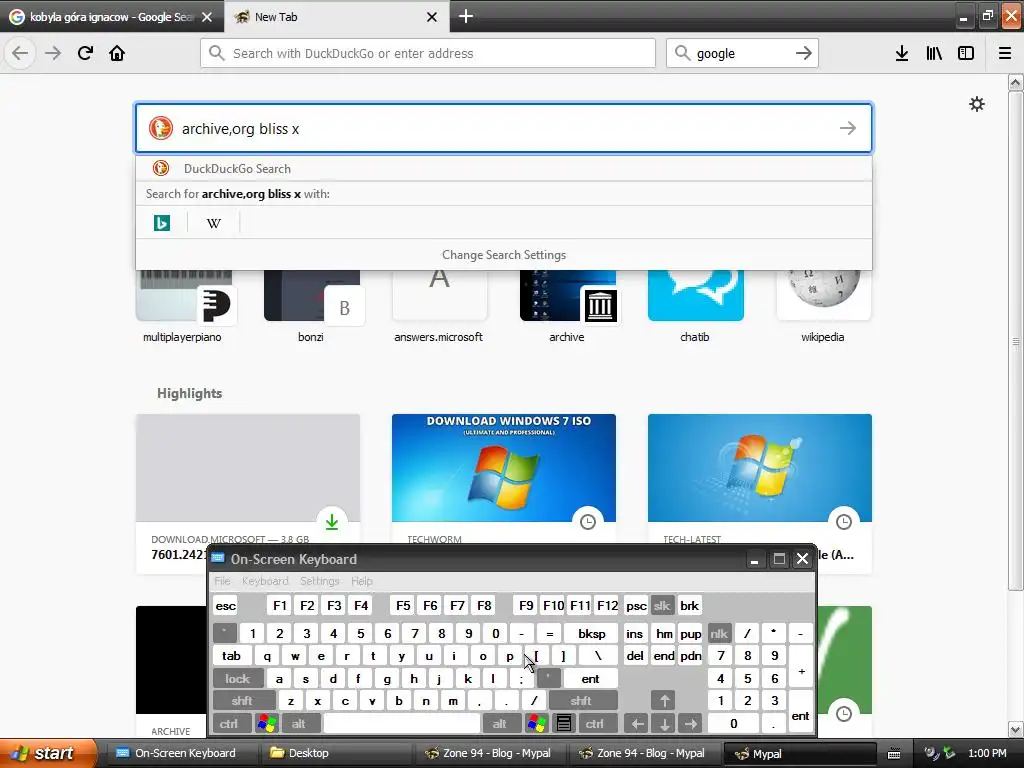The image size is (1024, 768).
Task: Click the up arrow key on-screen
Action: 664,701
